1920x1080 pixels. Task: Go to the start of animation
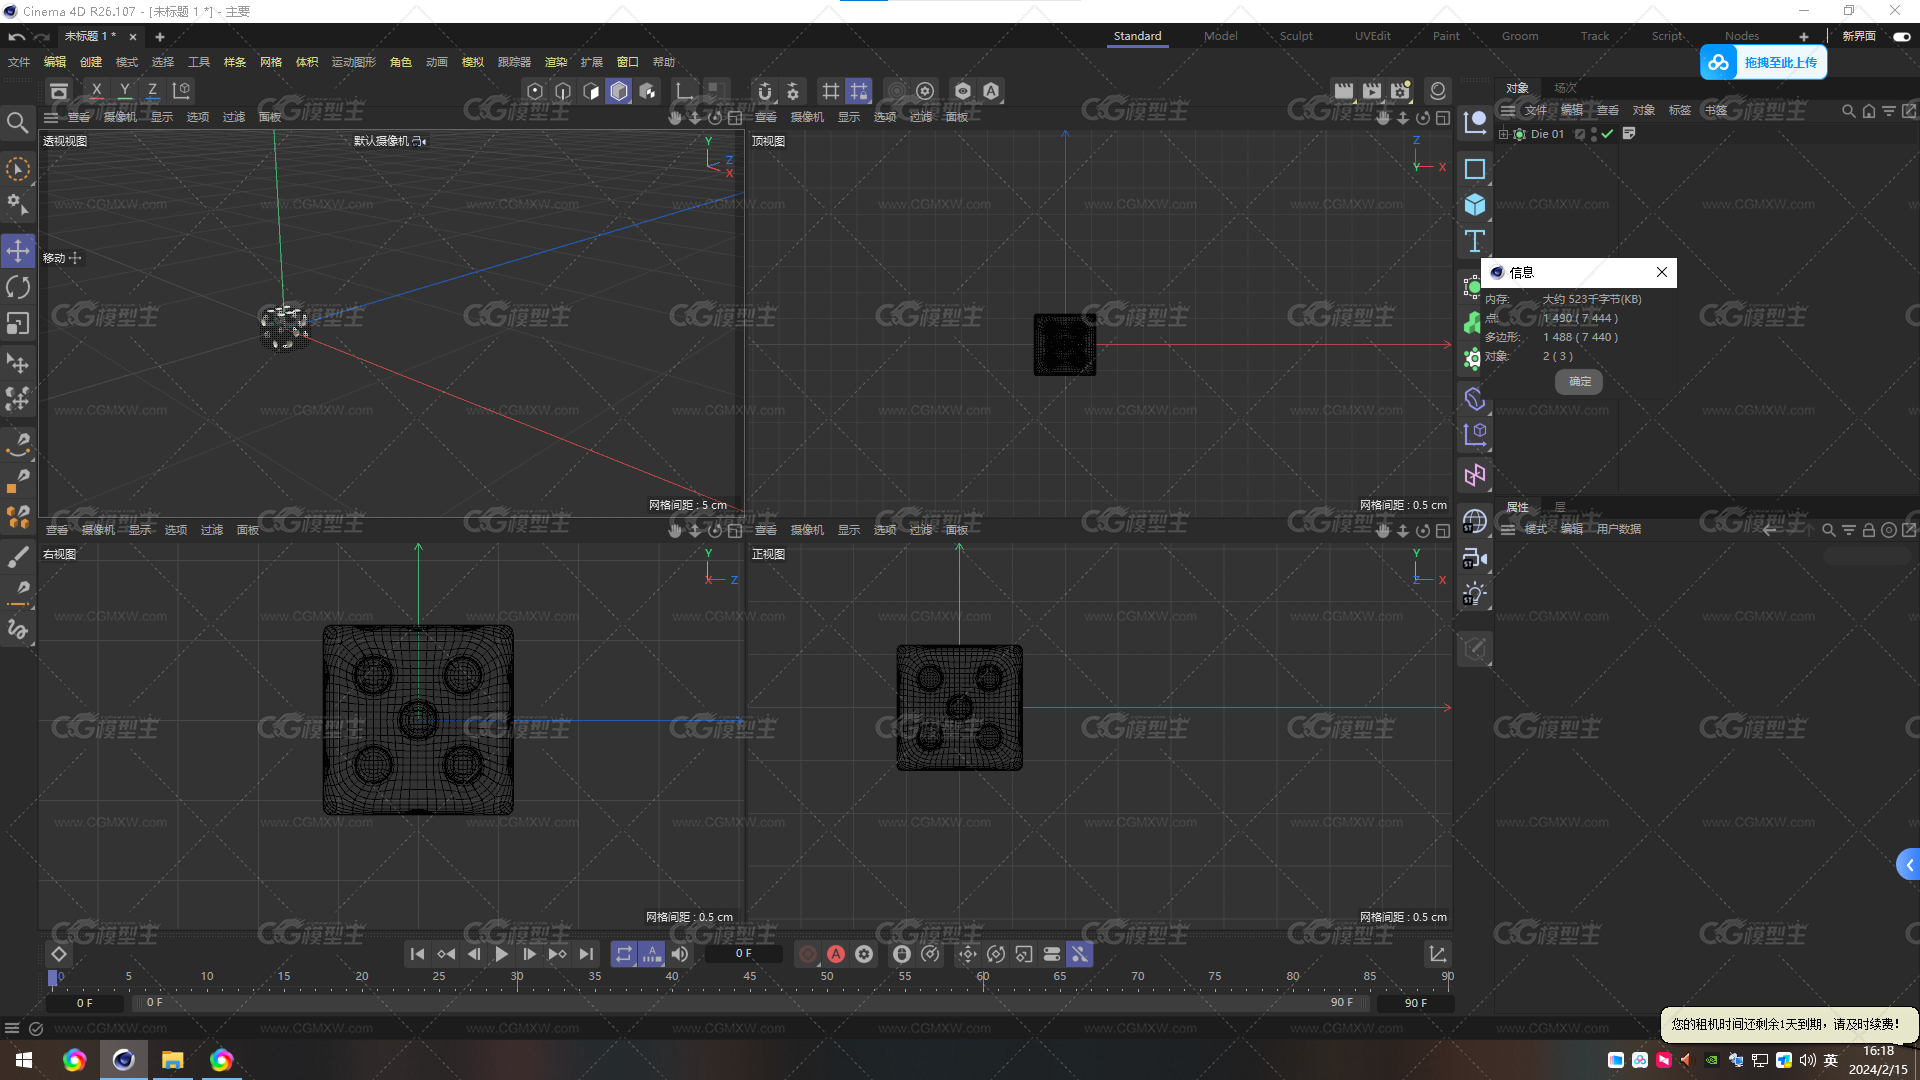(418, 954)
